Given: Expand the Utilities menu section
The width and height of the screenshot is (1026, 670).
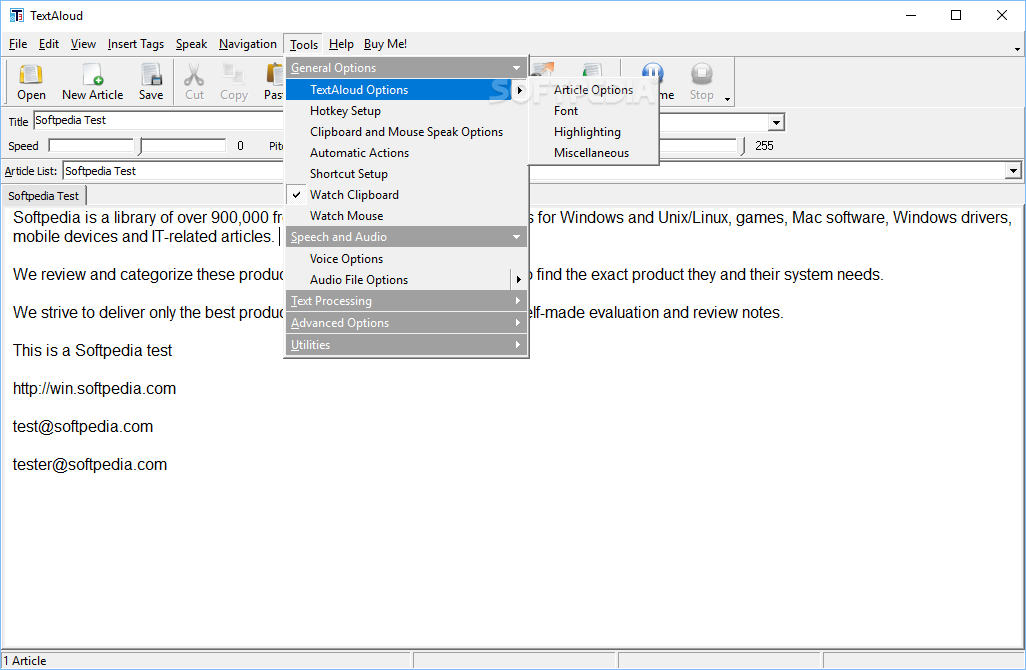Looking at the screenshot, I should [406, 344].
